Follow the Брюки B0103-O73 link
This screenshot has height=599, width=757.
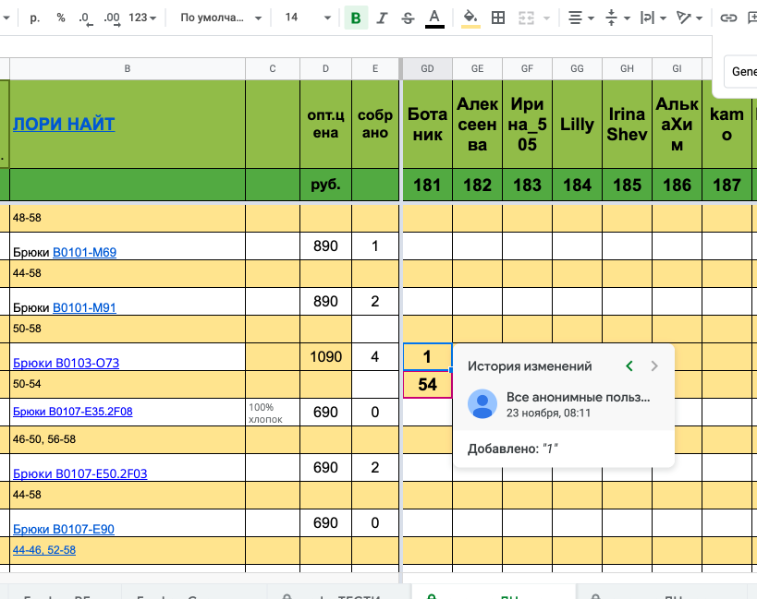point(65,363)
